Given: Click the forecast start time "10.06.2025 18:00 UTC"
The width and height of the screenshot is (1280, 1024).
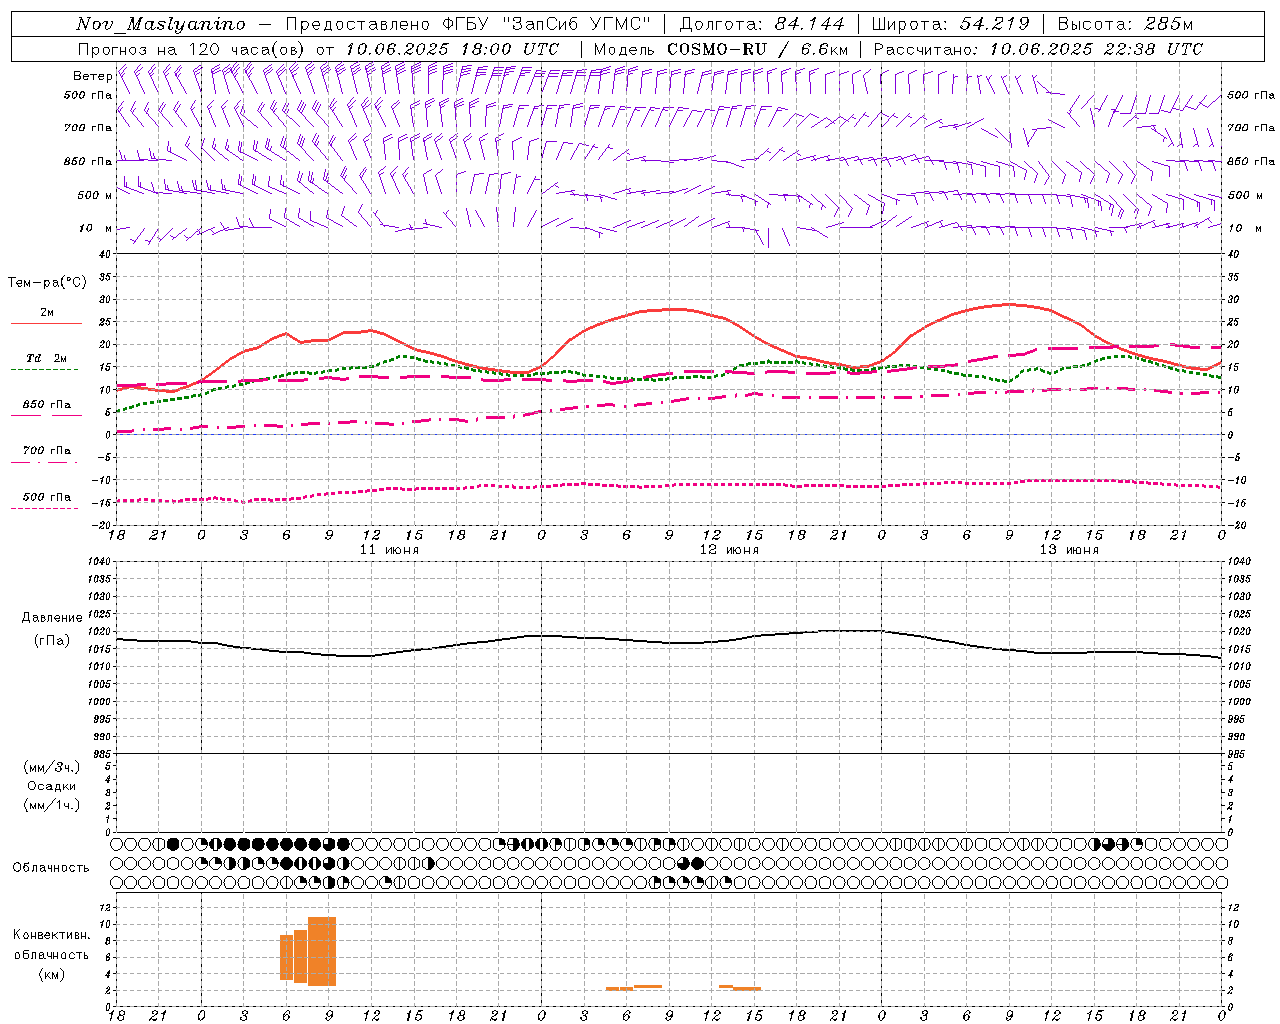Looking at the screenshot, I should (x=452, y=49).
